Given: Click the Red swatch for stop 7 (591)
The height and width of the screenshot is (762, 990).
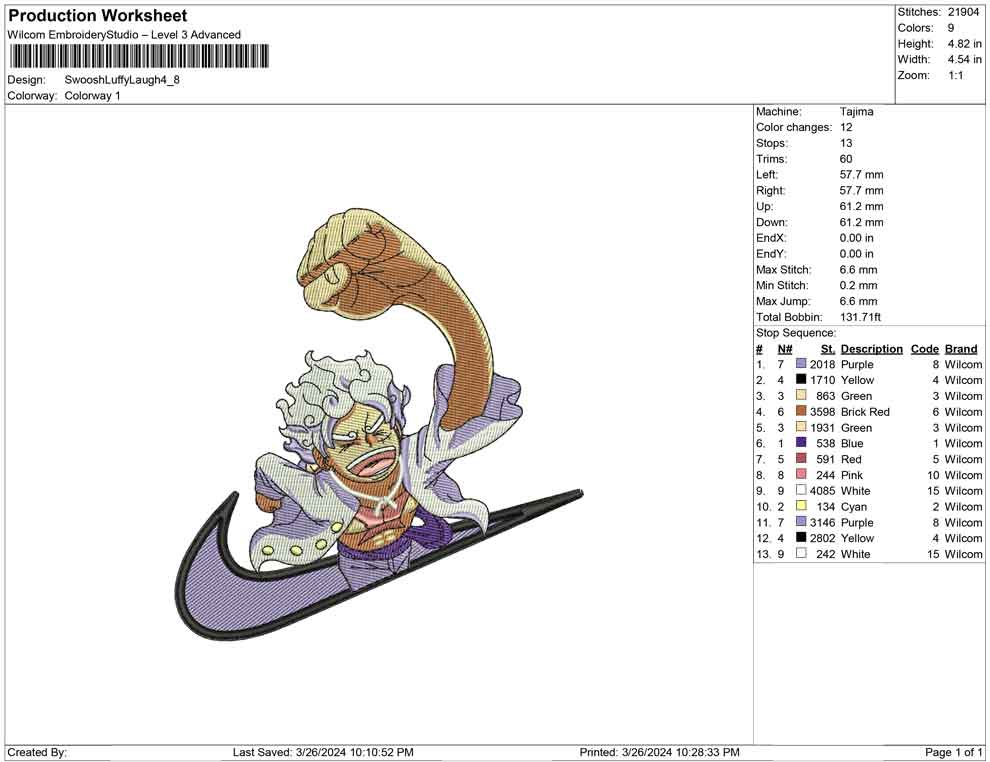Looking at the screenshot, I should coord(801,458).
